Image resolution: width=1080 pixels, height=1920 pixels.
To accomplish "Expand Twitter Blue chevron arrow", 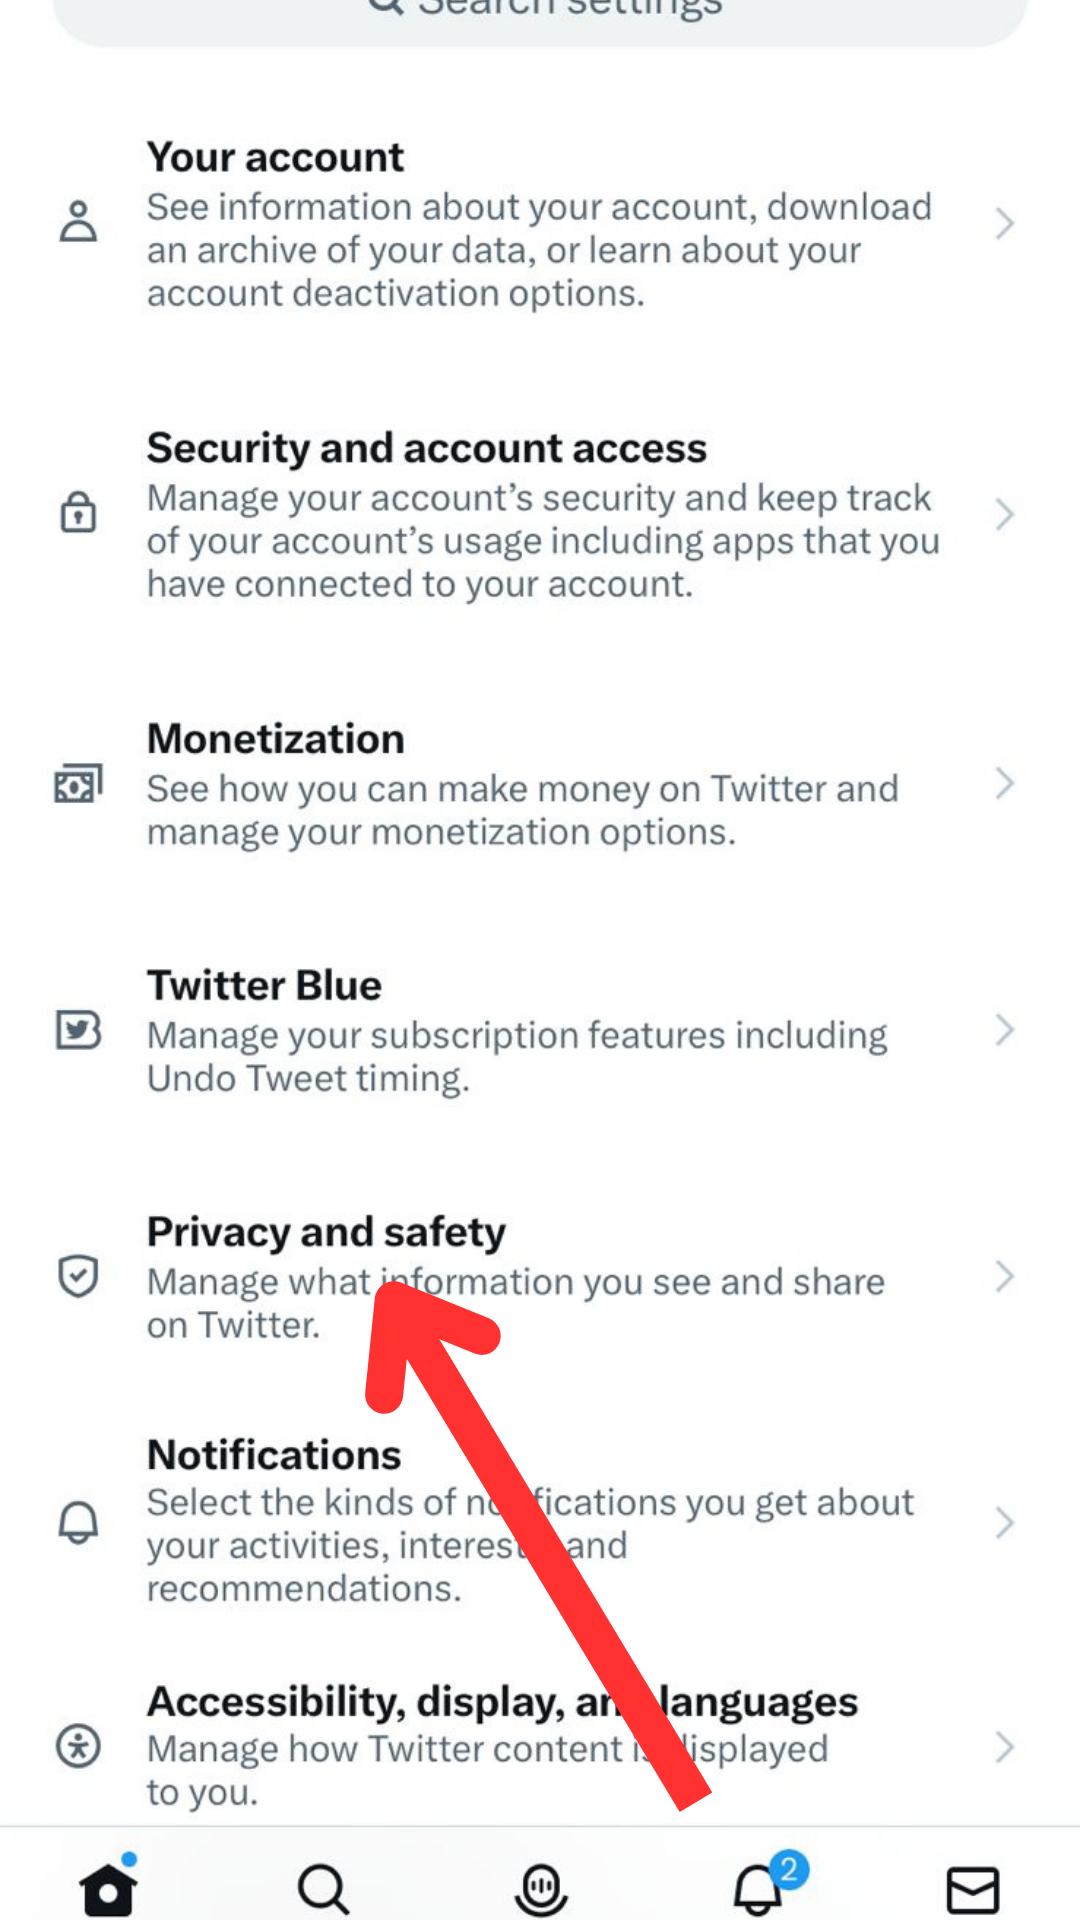I will point(1005,1030).
